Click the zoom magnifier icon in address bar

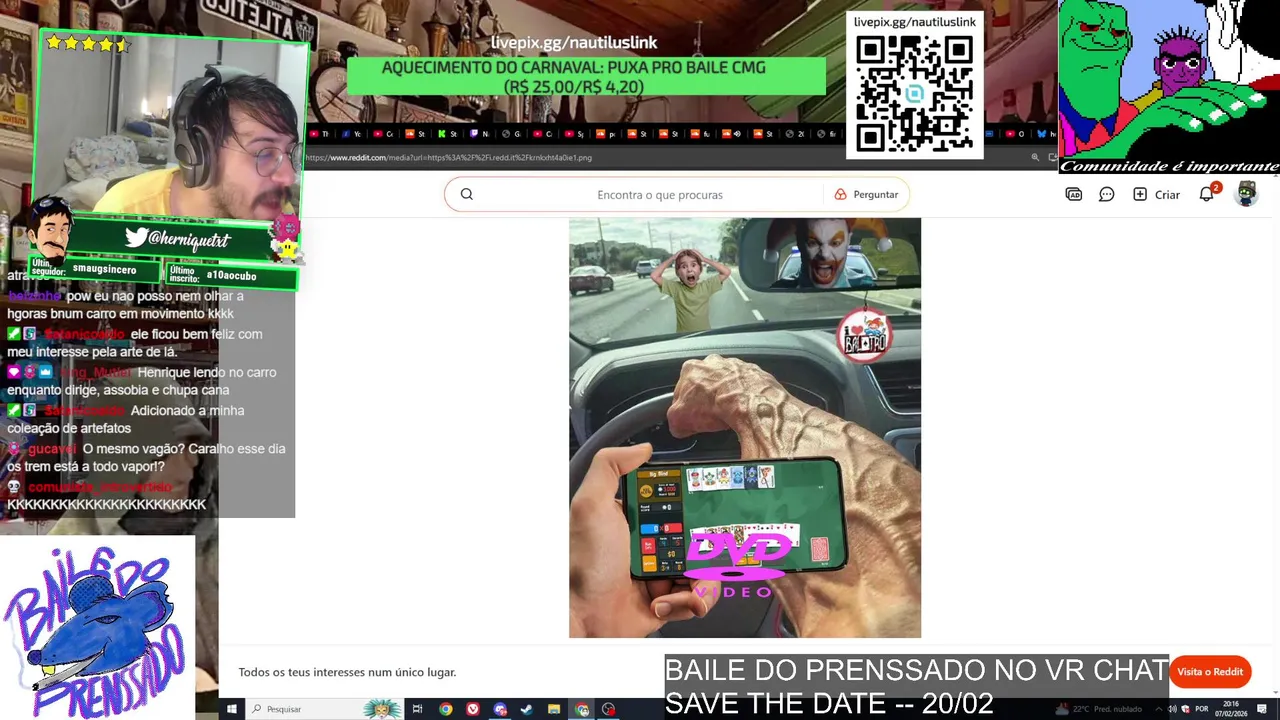click(1035, 157)
